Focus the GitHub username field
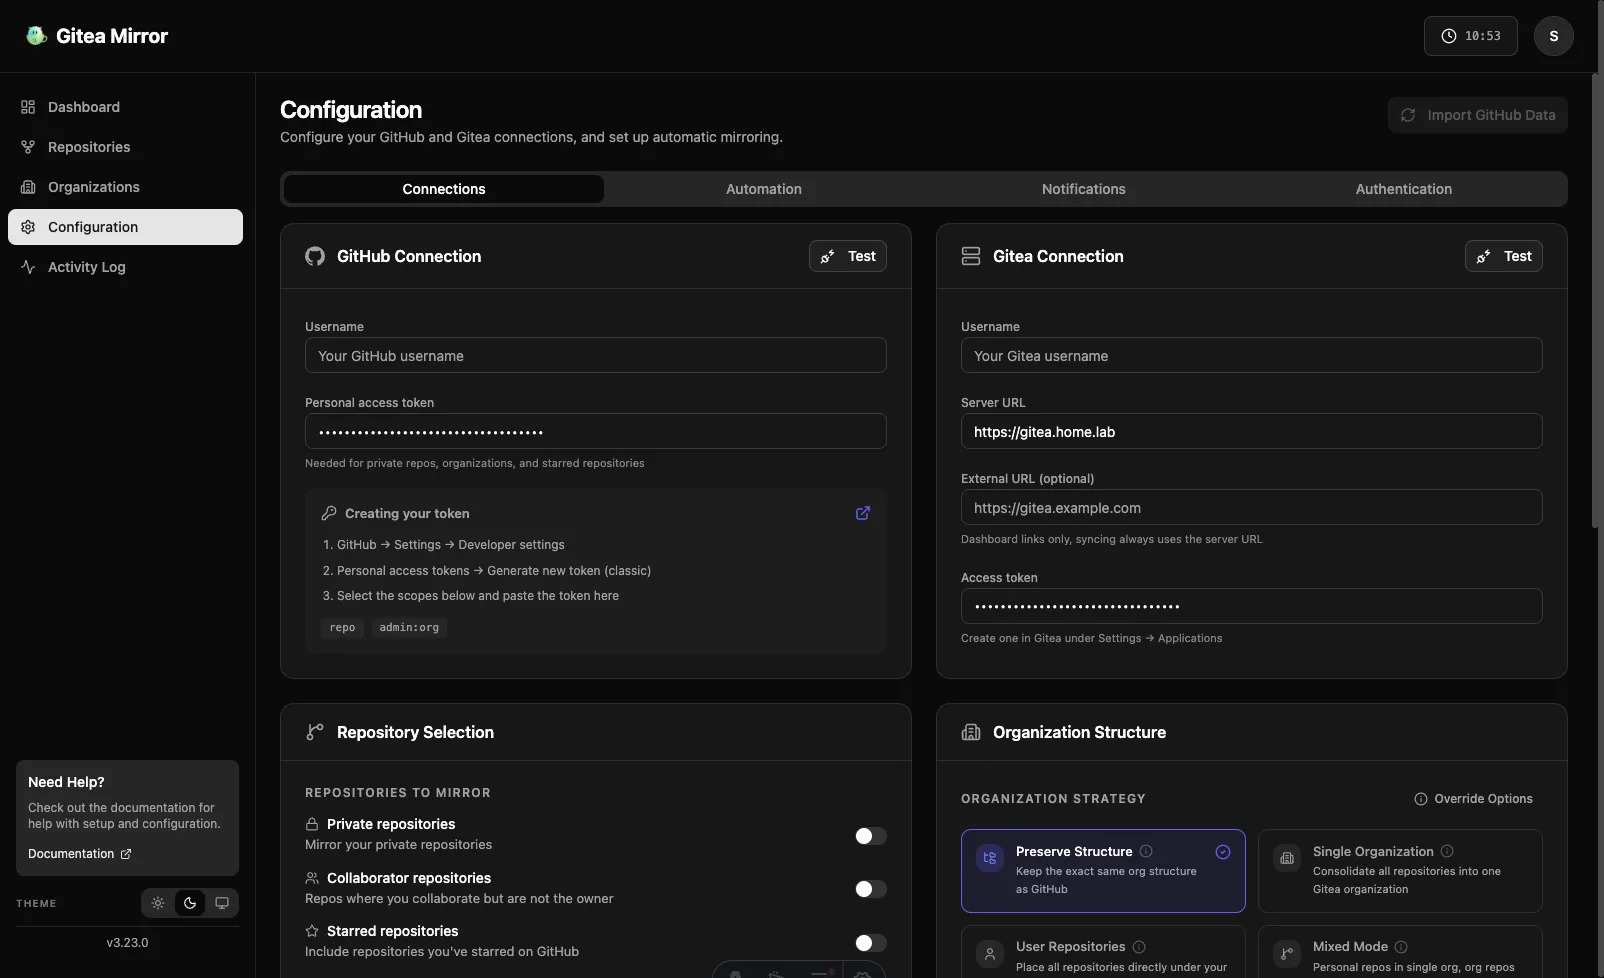This screenshot has height=978, width=1604. tap(596, 355)
